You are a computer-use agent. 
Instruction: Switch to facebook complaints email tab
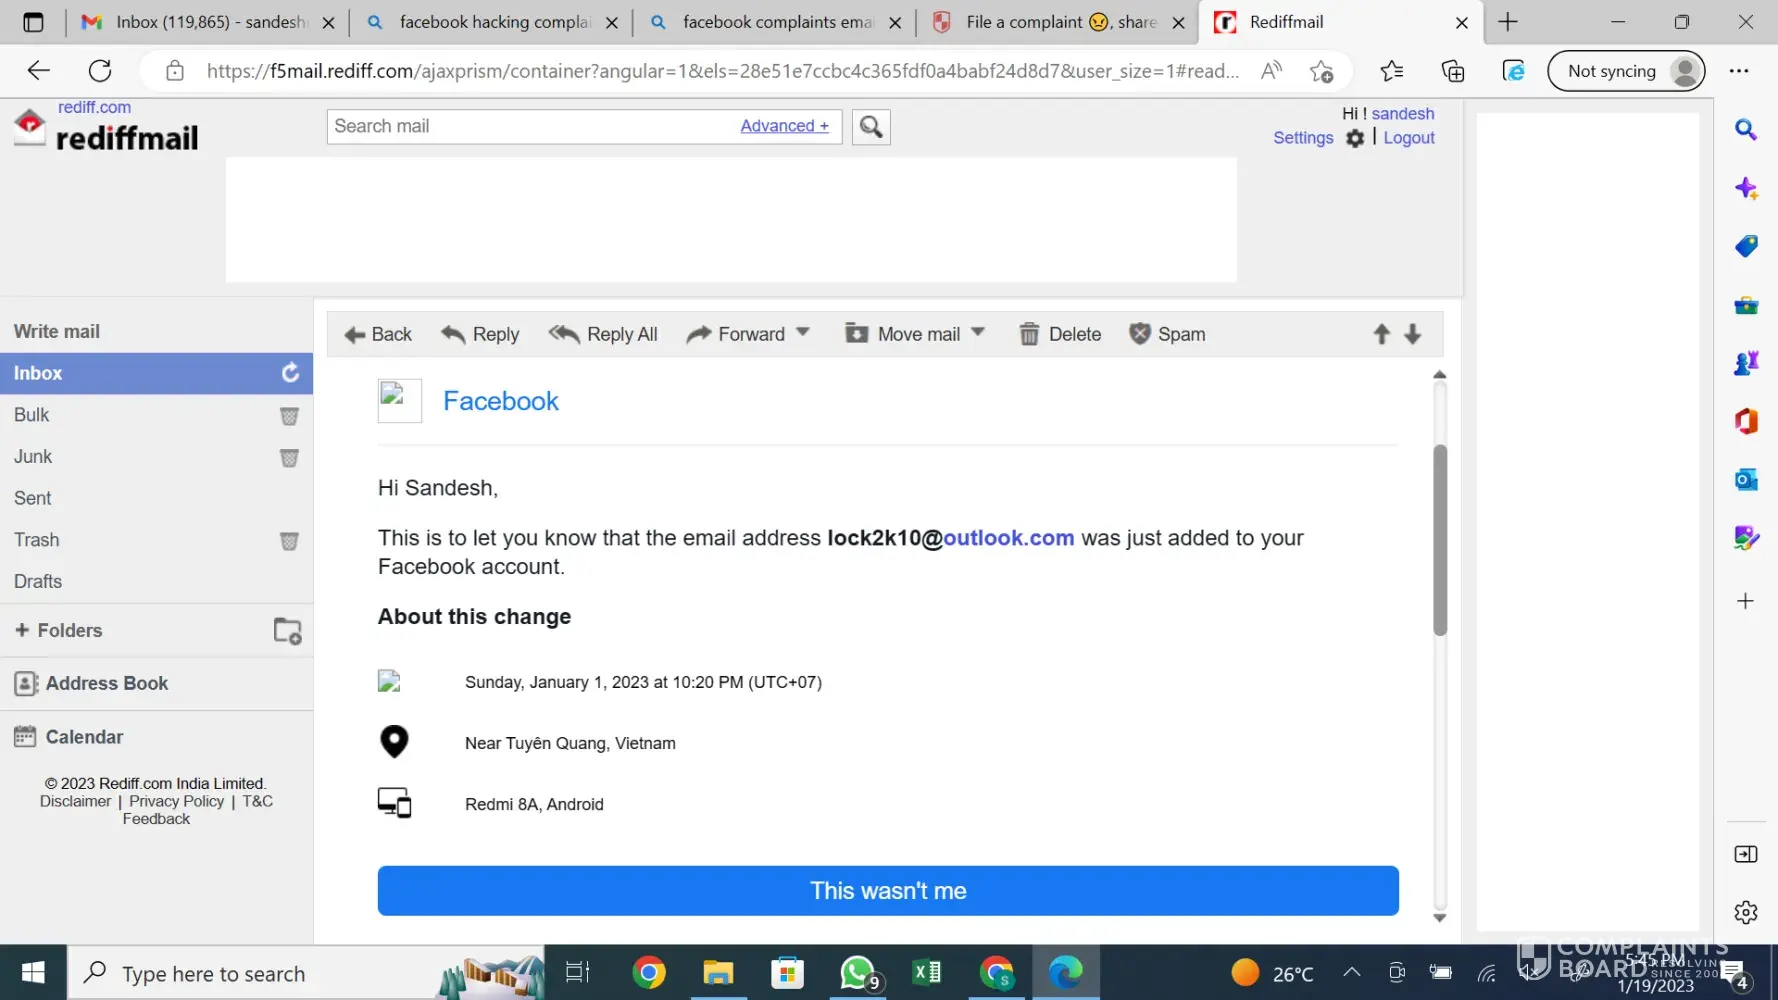point(774,22)
